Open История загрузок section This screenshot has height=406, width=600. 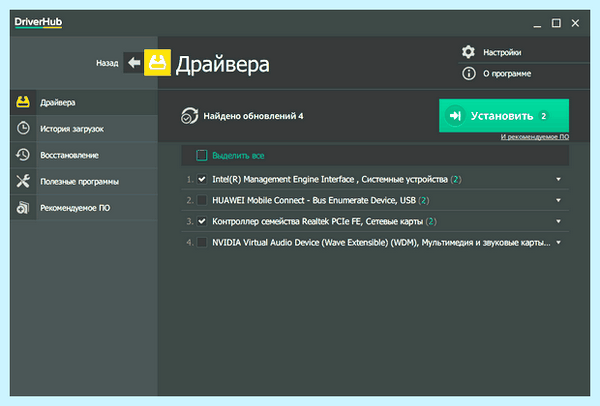[x=84, y=129]
